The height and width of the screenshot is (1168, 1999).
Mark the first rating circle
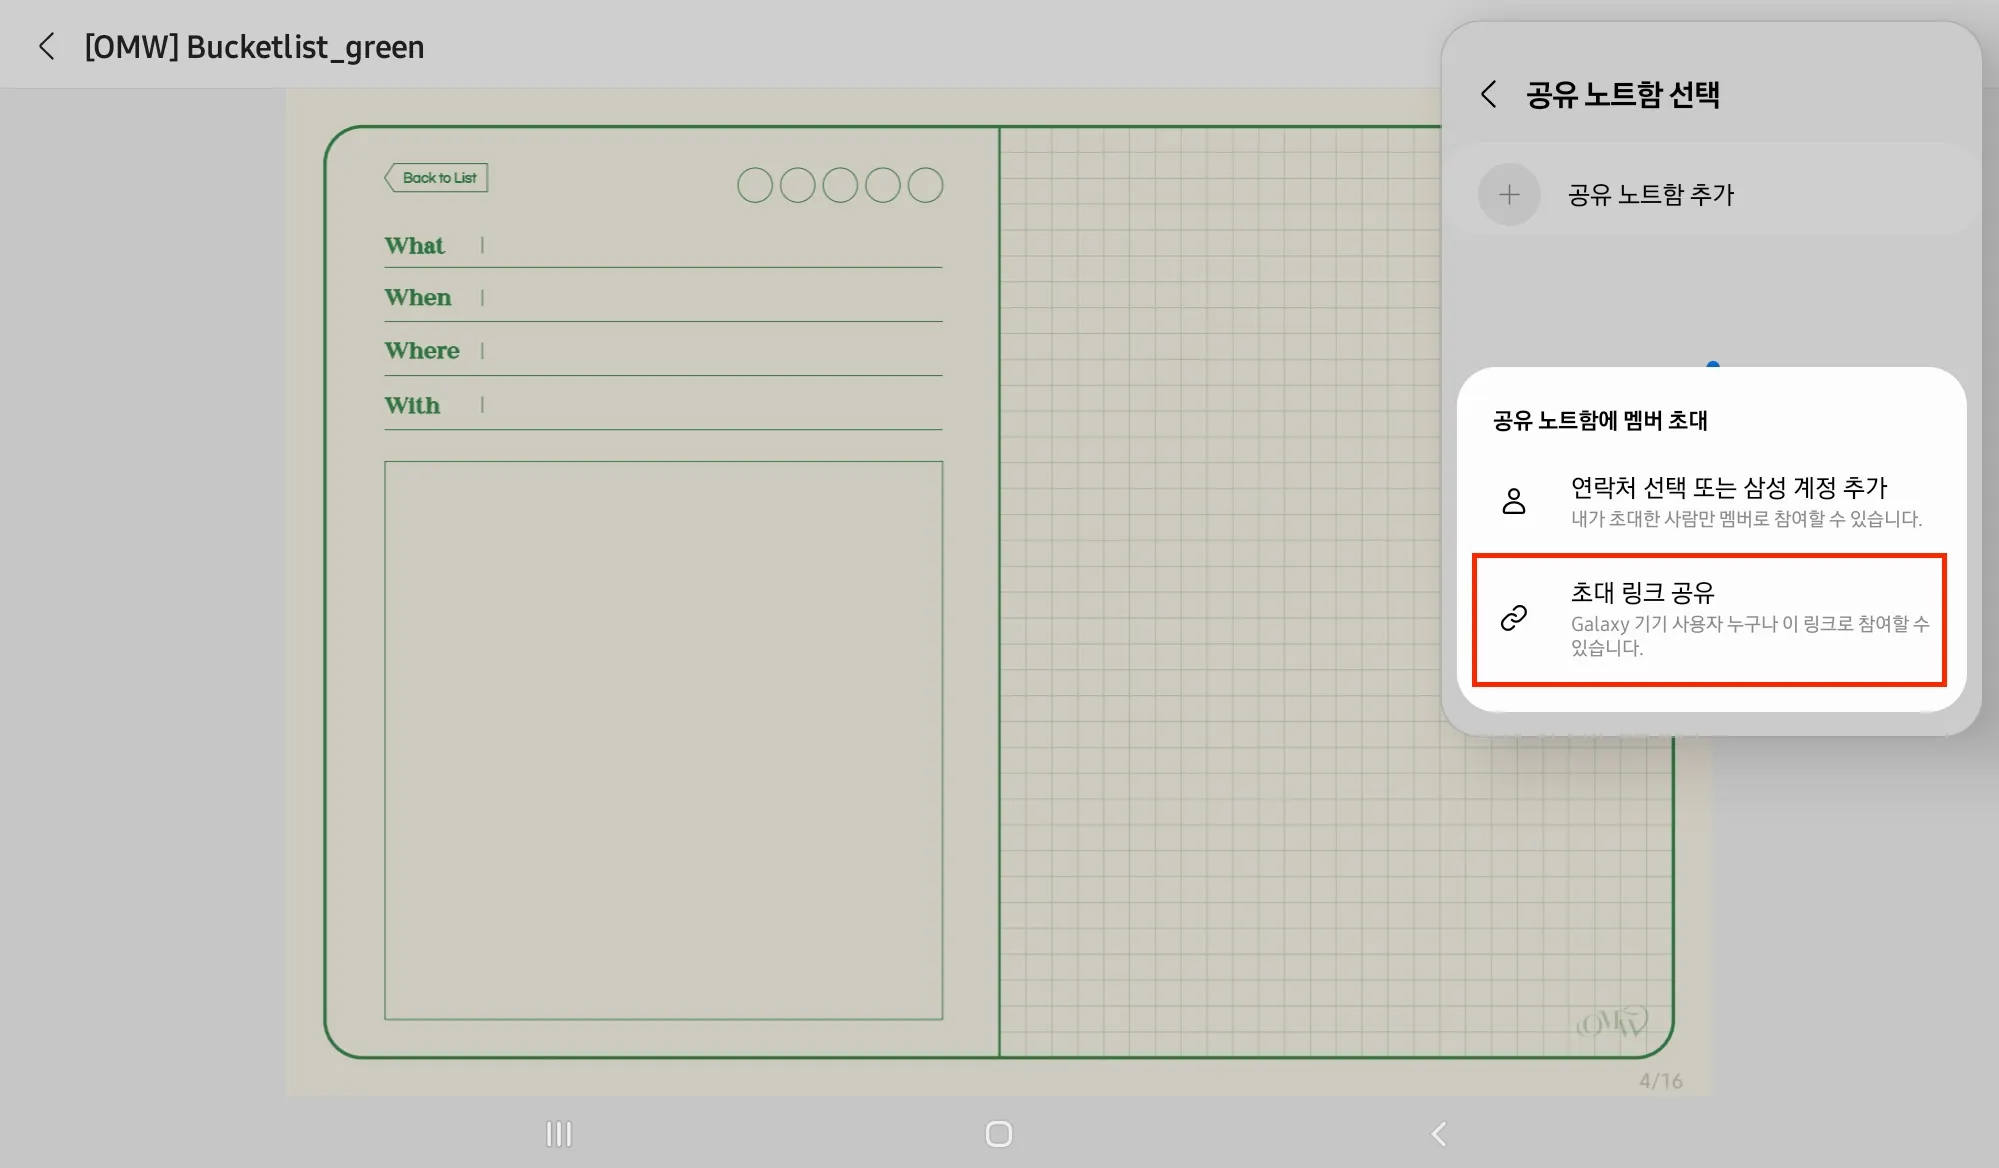755,185
